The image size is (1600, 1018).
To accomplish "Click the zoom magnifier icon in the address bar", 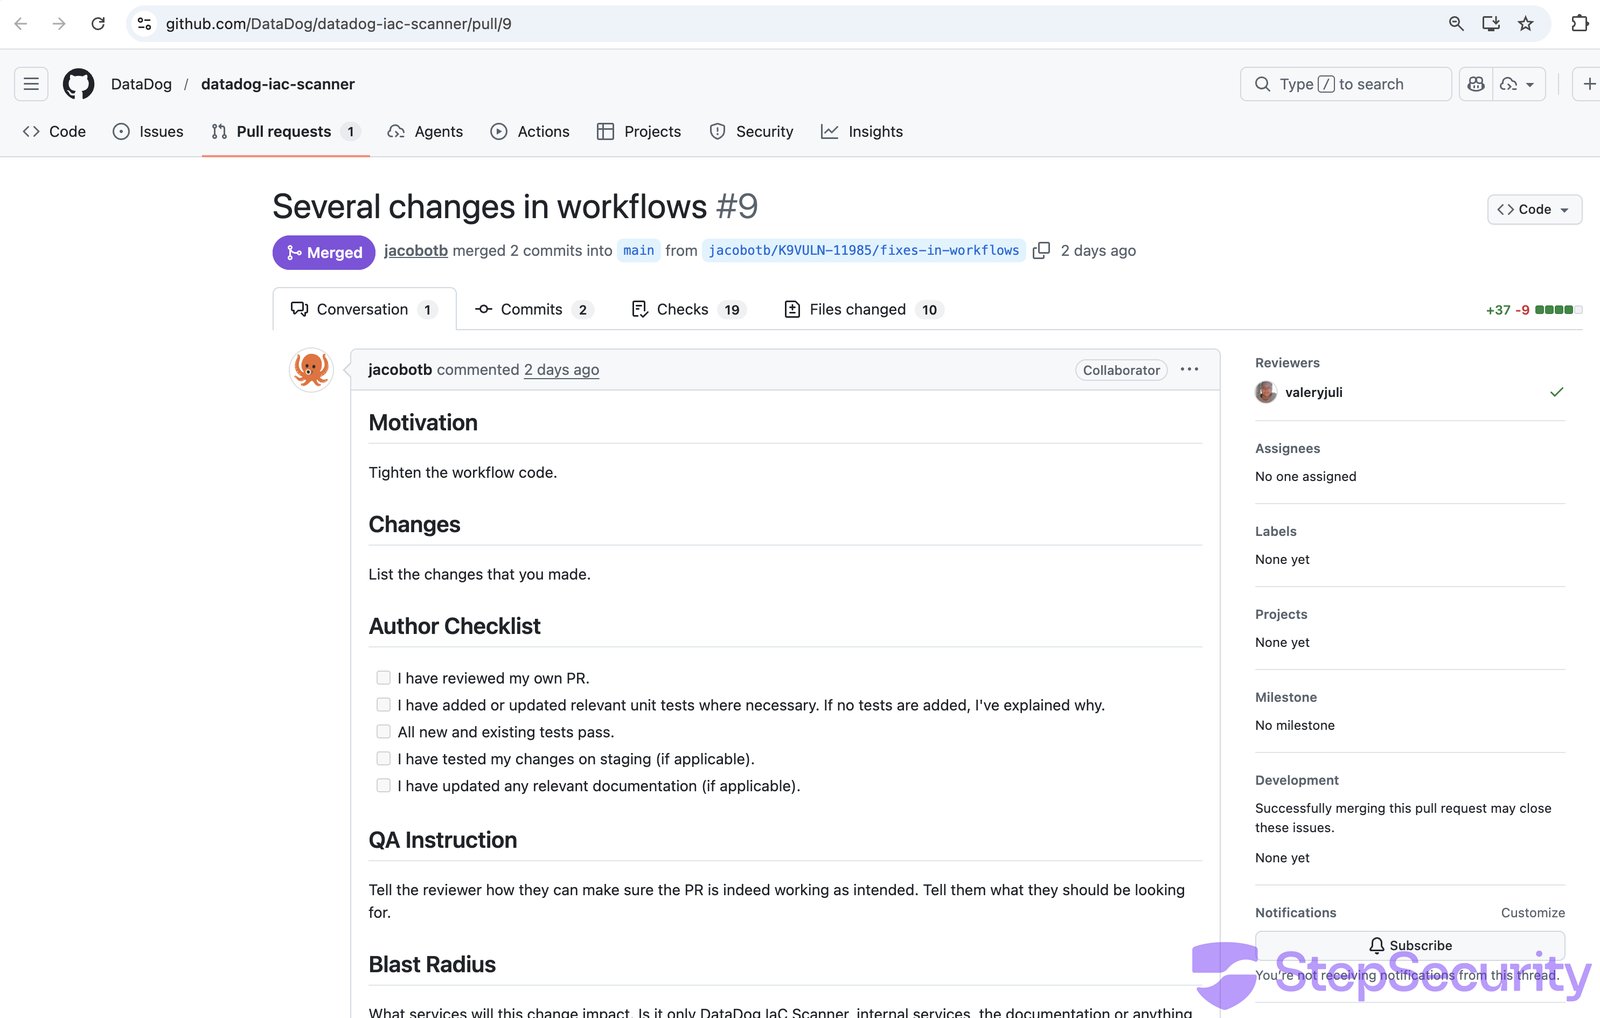I will [1456, 23].
